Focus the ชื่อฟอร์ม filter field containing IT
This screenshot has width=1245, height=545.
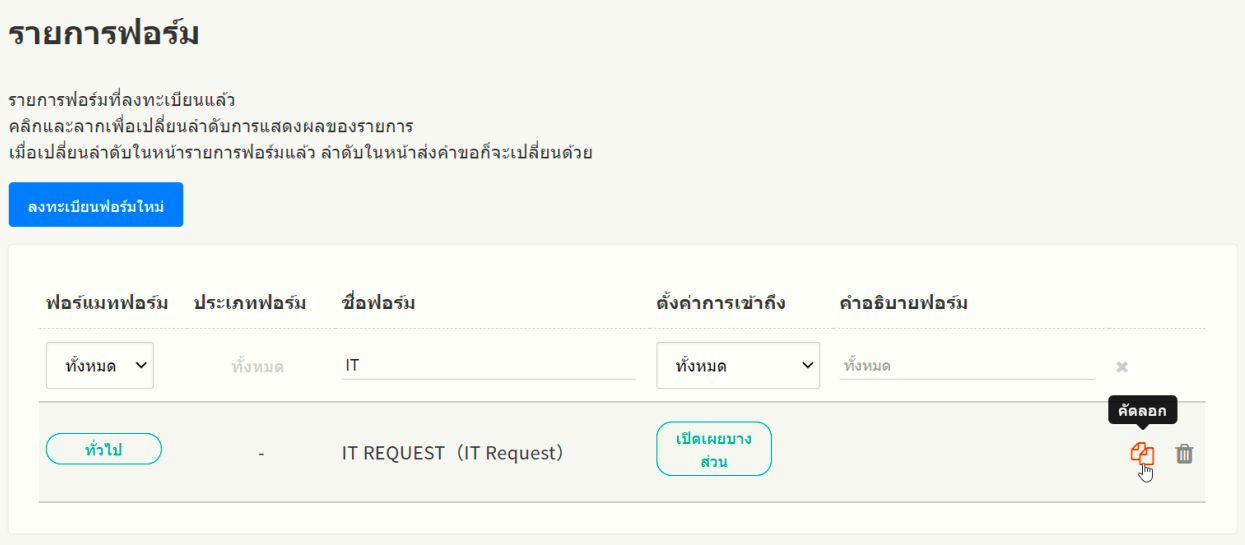tap(488, 366)
